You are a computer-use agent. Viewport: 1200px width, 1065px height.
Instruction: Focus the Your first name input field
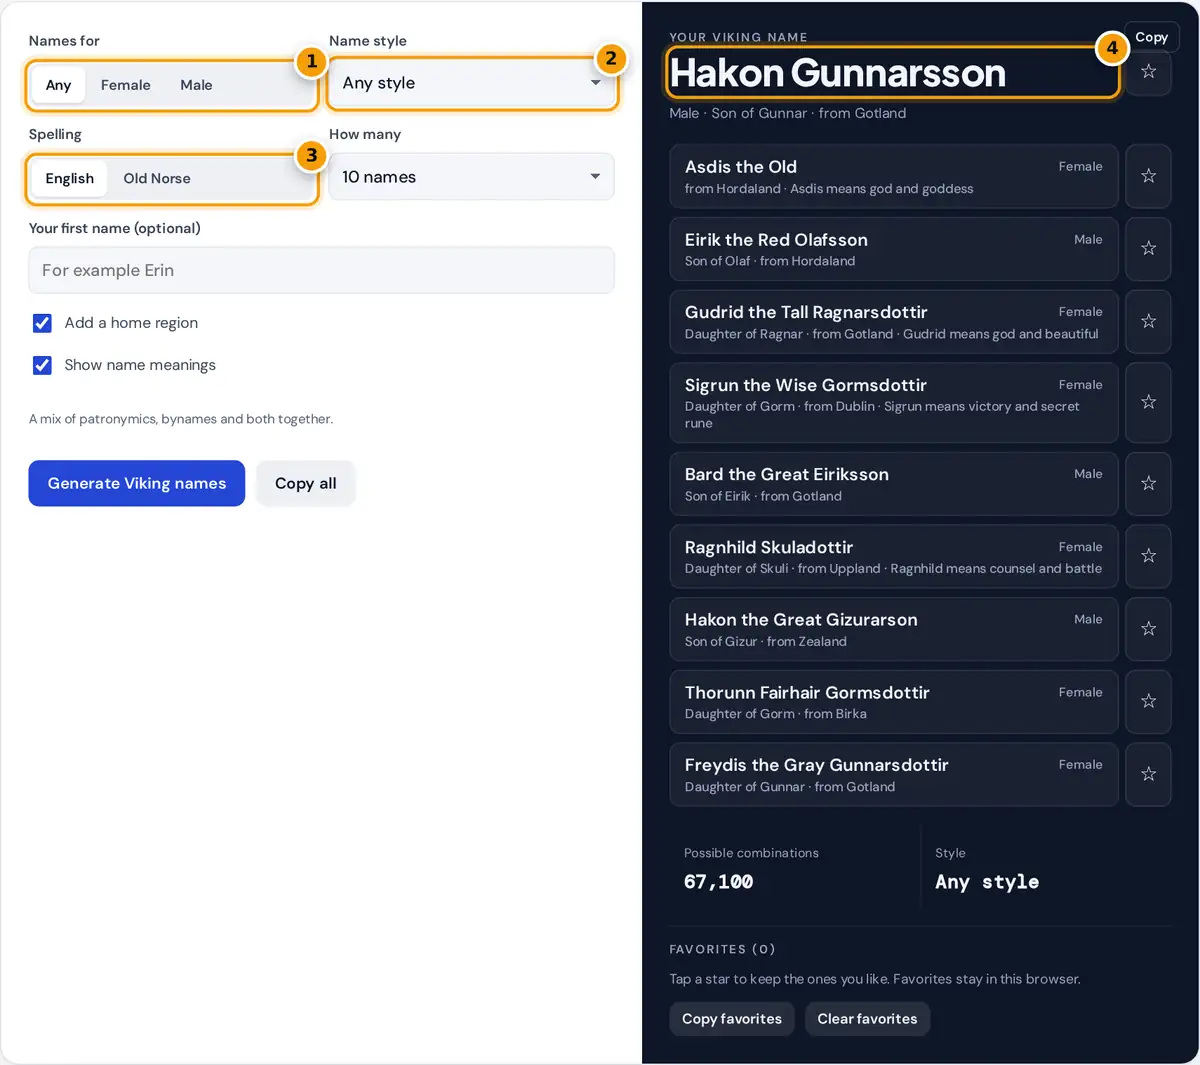pyautogui.click(x=321, y=270)
